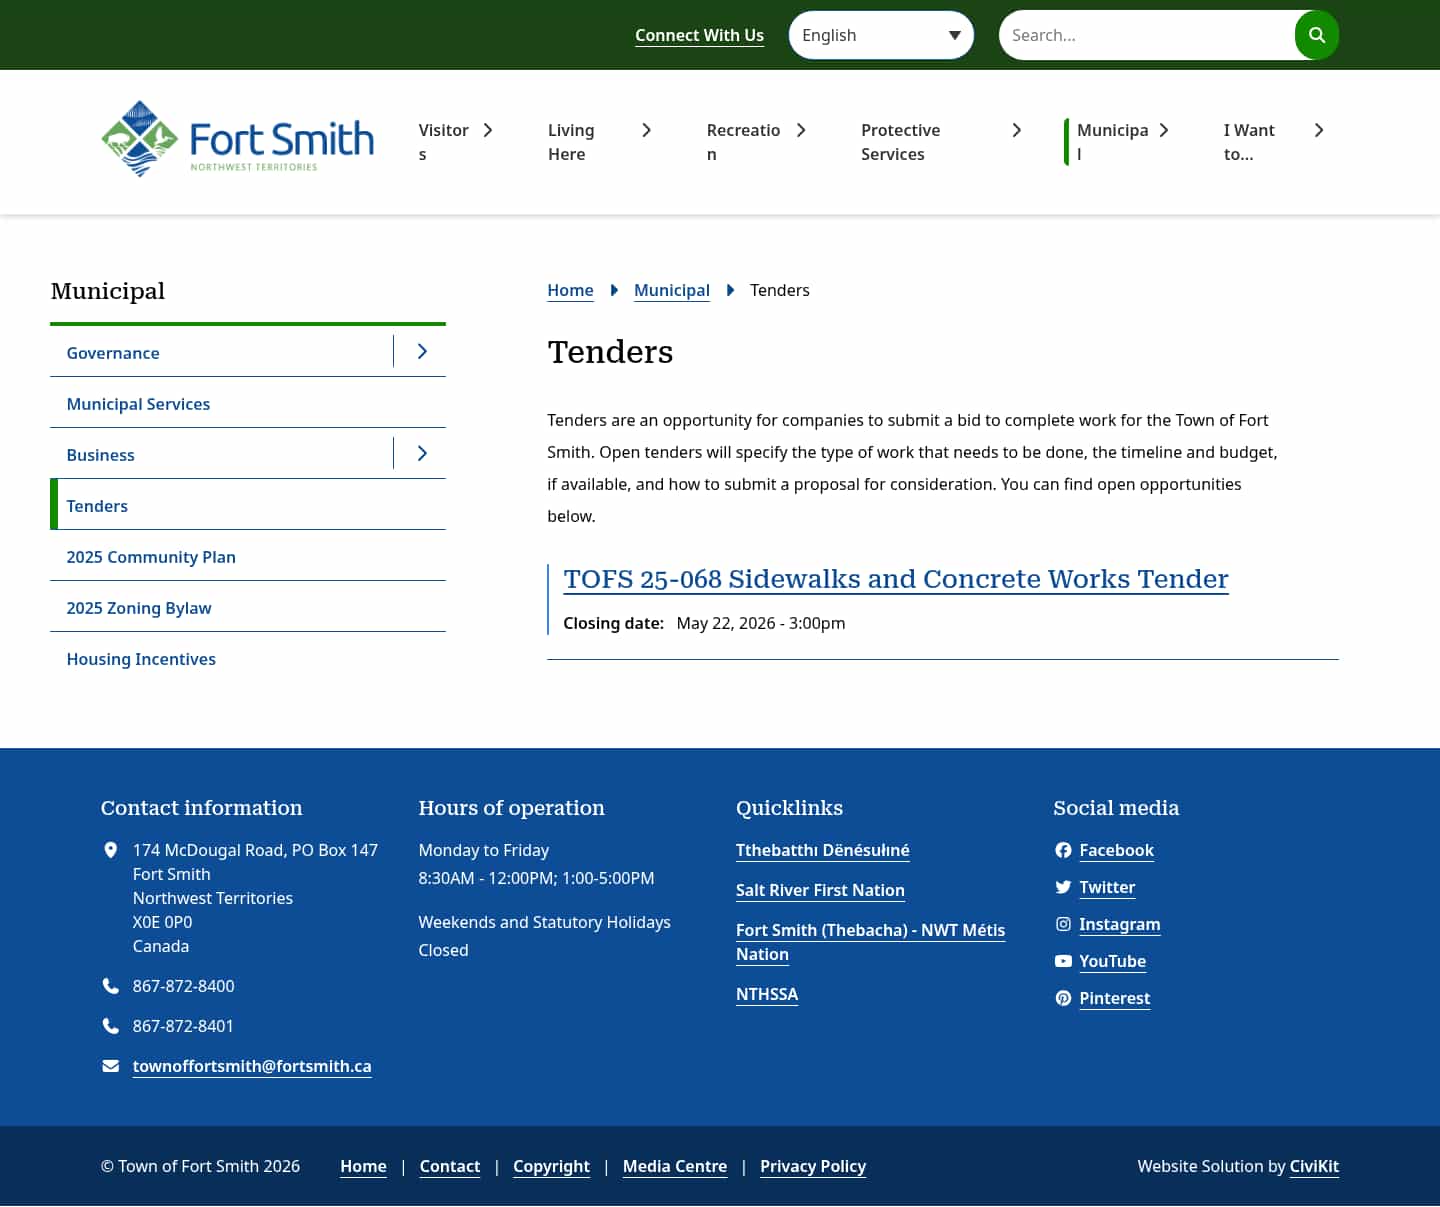Expand the Visitors menu chevron
1440x1207 pixels.
pyautogui.click(x=488, y=130)
